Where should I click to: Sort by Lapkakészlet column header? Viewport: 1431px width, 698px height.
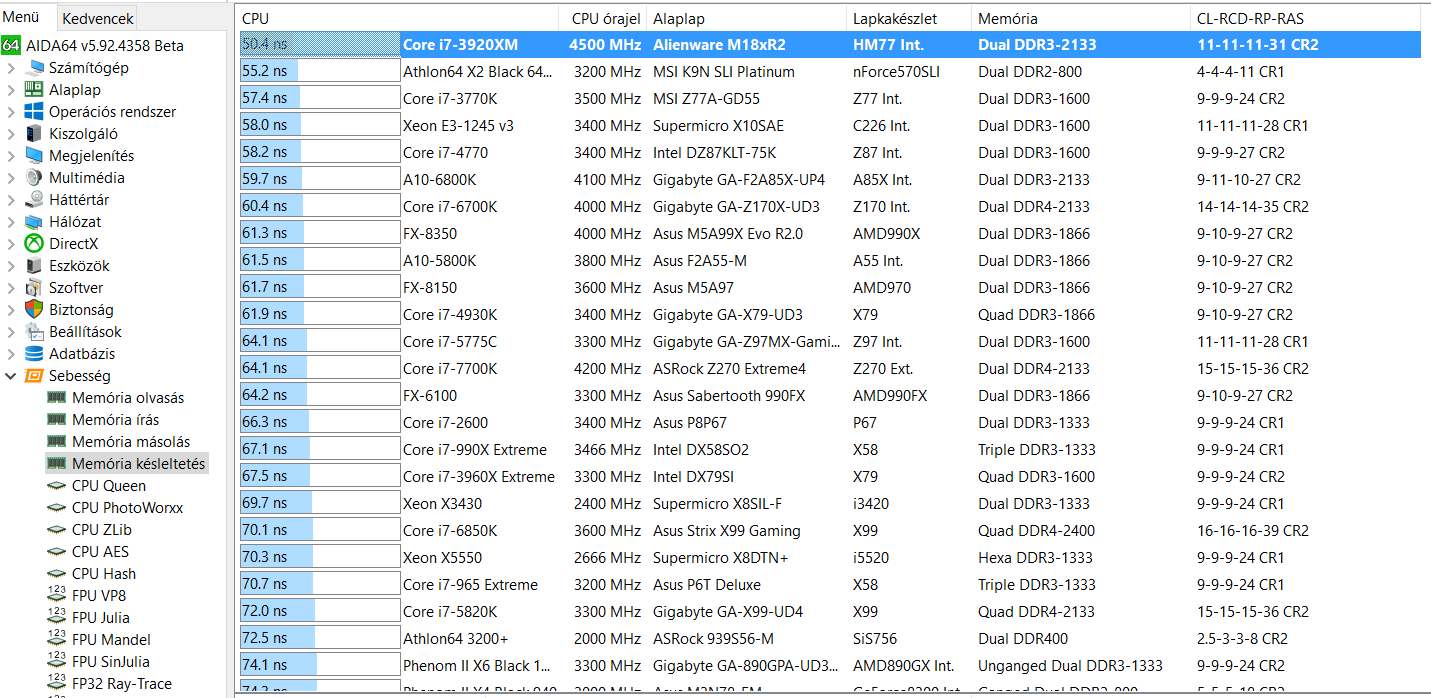click(x=909, y=18)
